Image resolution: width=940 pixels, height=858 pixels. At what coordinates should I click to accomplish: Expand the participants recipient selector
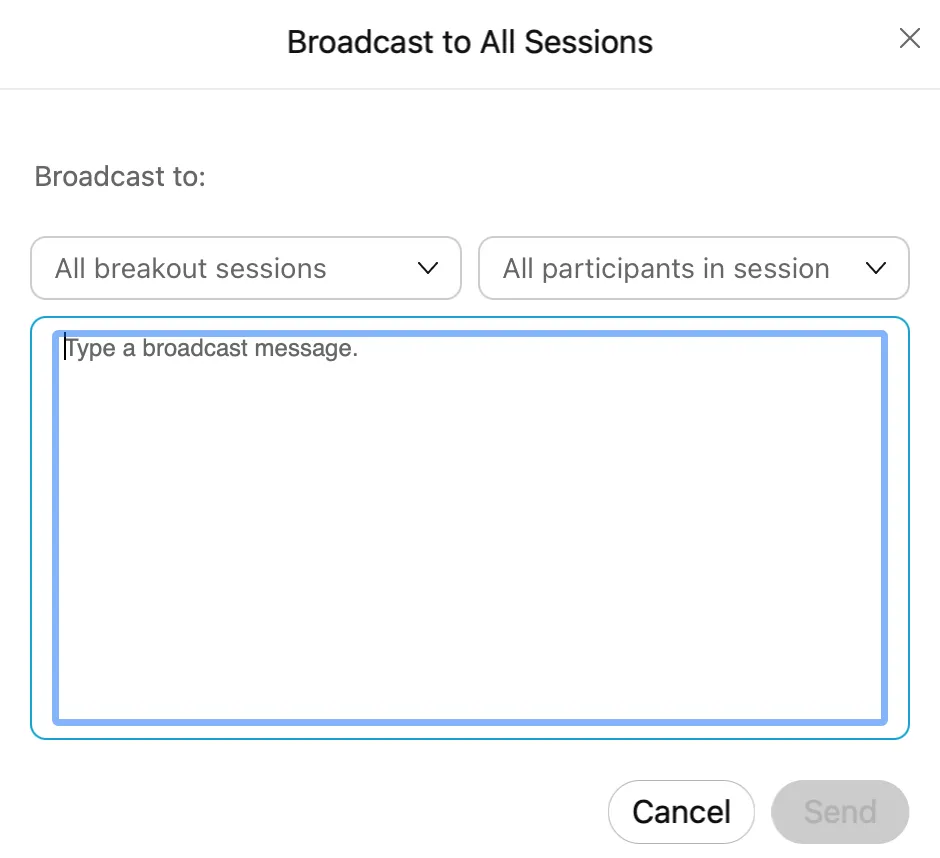tap(693, 268)
